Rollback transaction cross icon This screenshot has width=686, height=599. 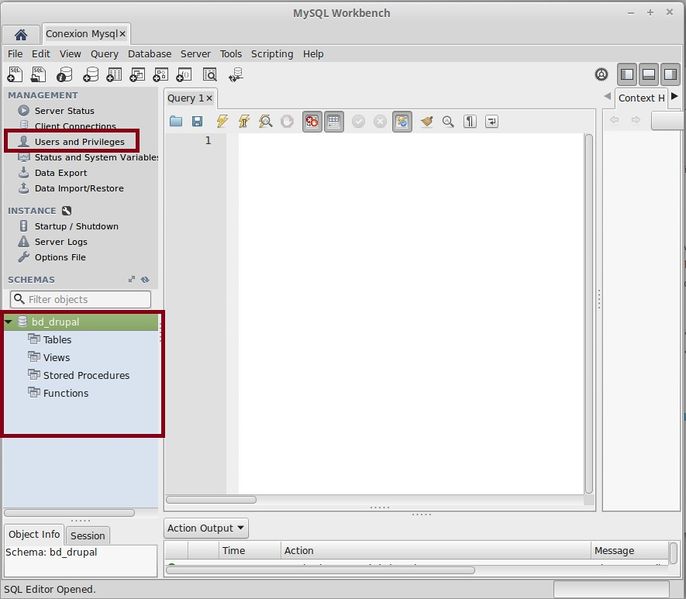[x=380, y=121]
